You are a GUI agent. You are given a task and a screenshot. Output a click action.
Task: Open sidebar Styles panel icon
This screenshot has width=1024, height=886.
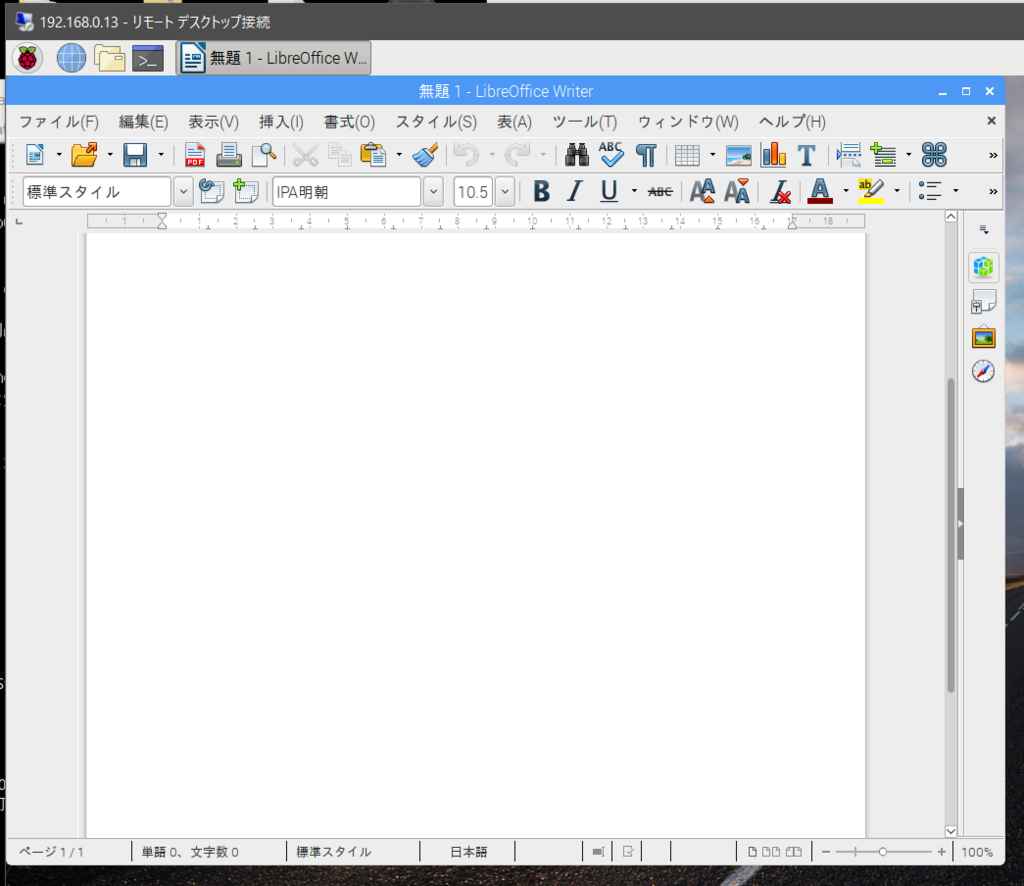(983, 302)
